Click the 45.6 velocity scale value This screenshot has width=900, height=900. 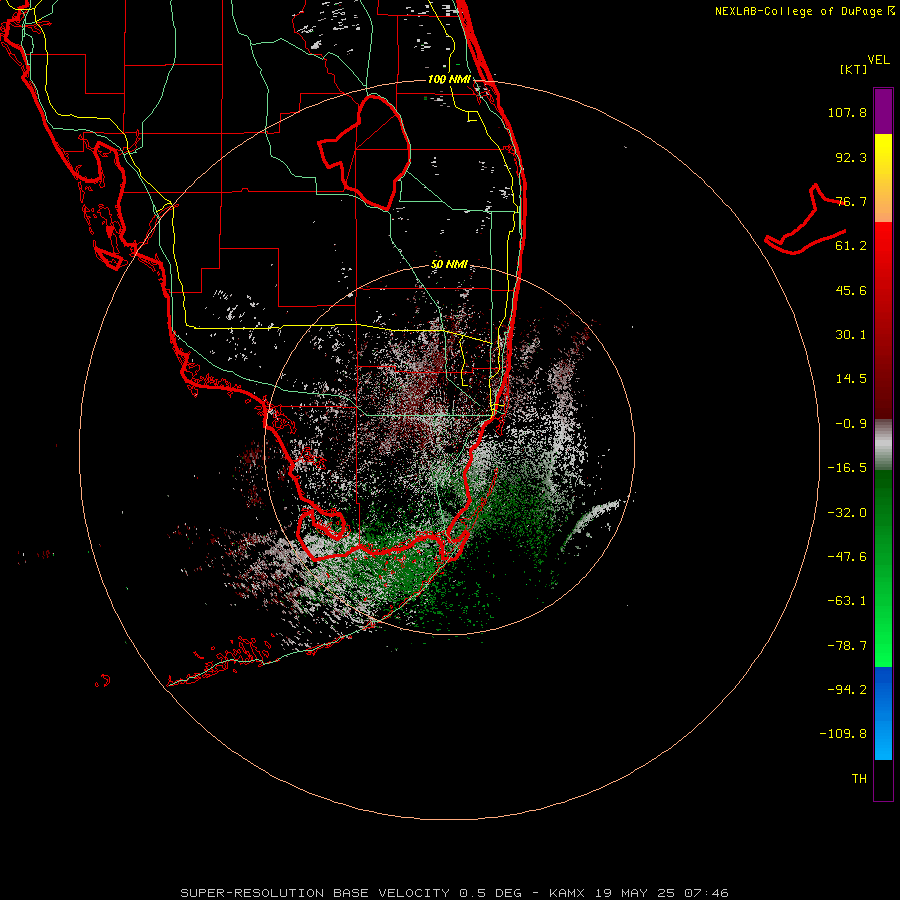tap(851, 290)
